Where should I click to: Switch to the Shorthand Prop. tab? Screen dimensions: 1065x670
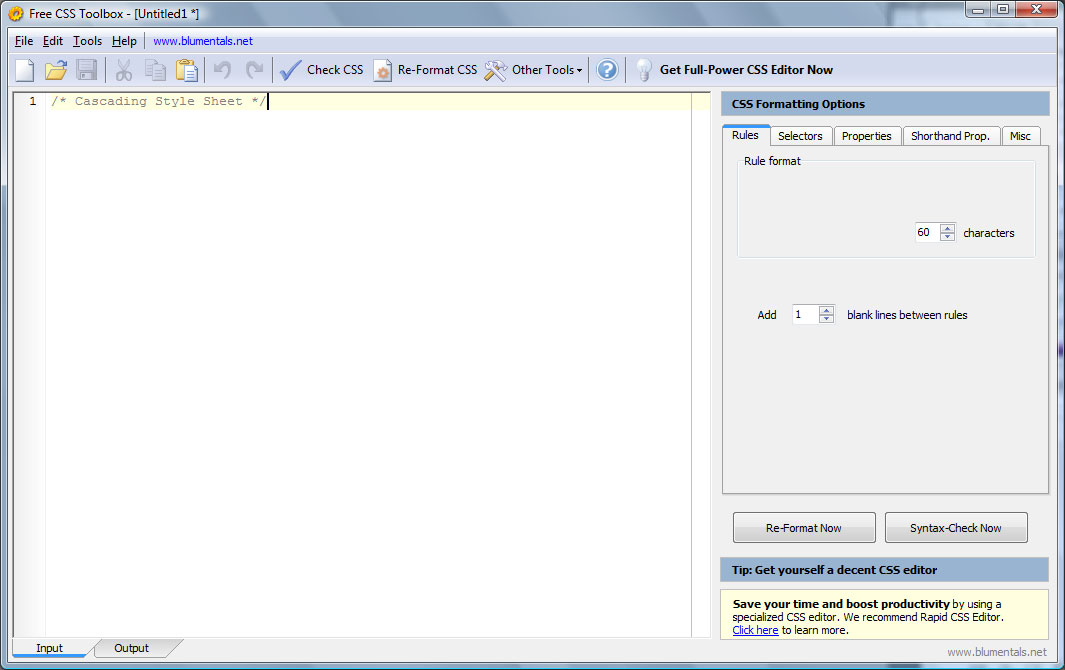[x=950, y=136]
